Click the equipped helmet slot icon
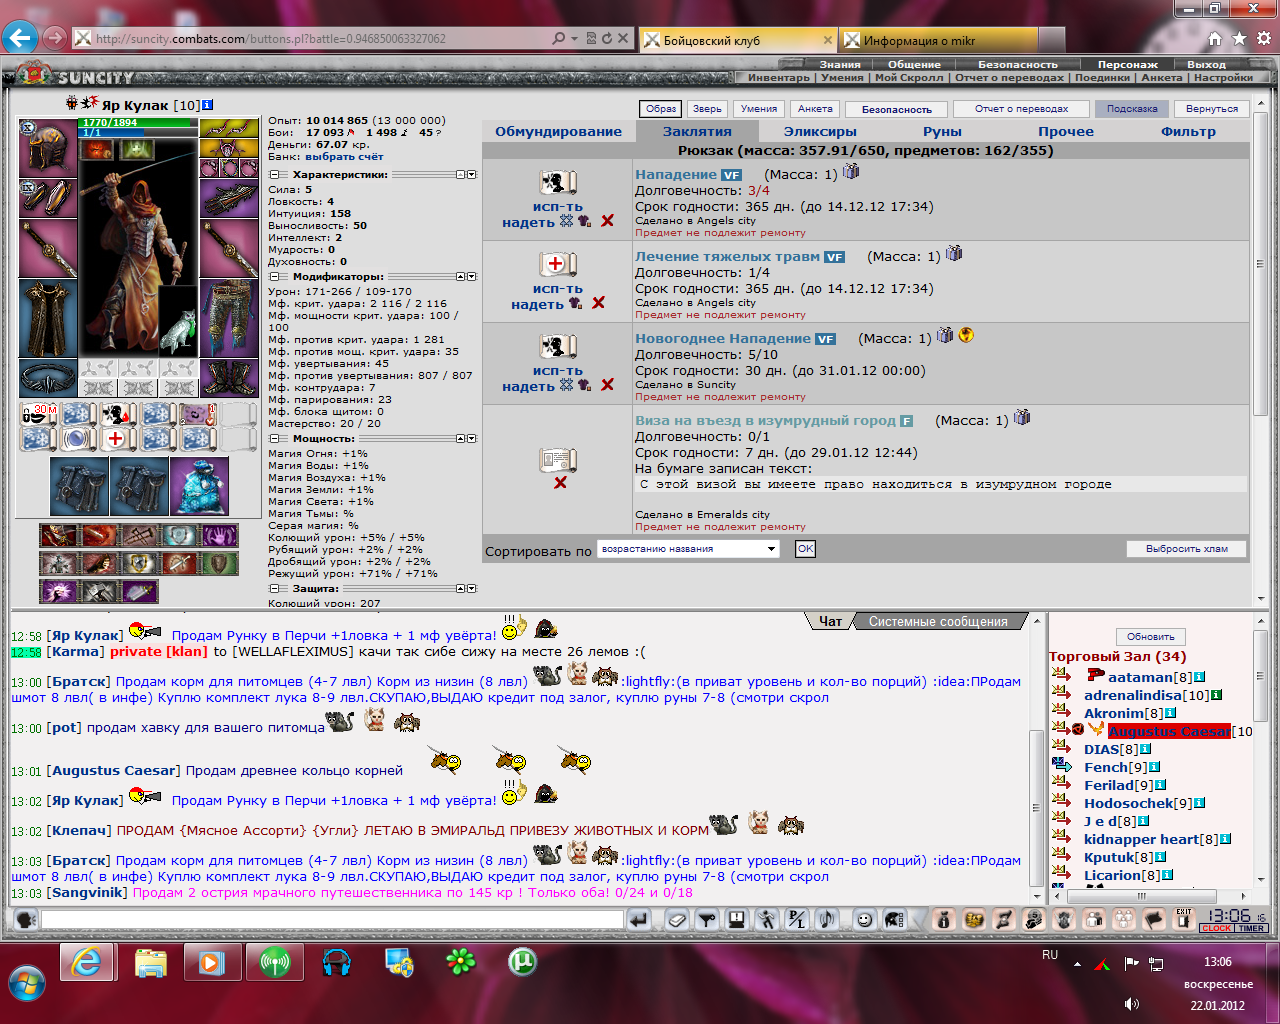This screenshot has height=1024, width=1280. 48,148
